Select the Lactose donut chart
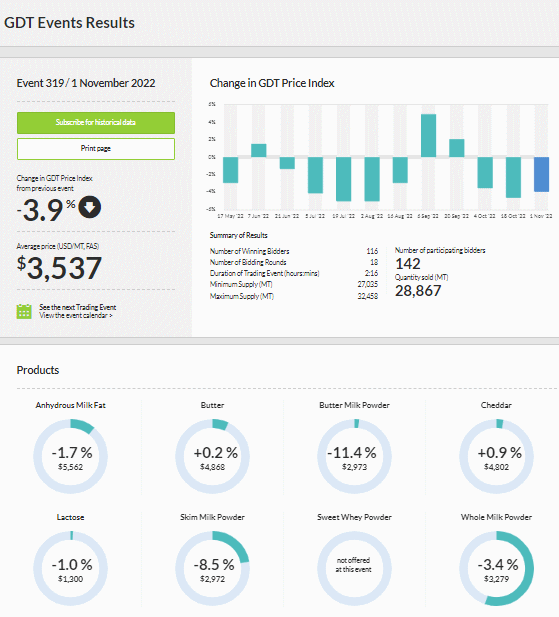559x617 pixels. [x=70, y=568]
